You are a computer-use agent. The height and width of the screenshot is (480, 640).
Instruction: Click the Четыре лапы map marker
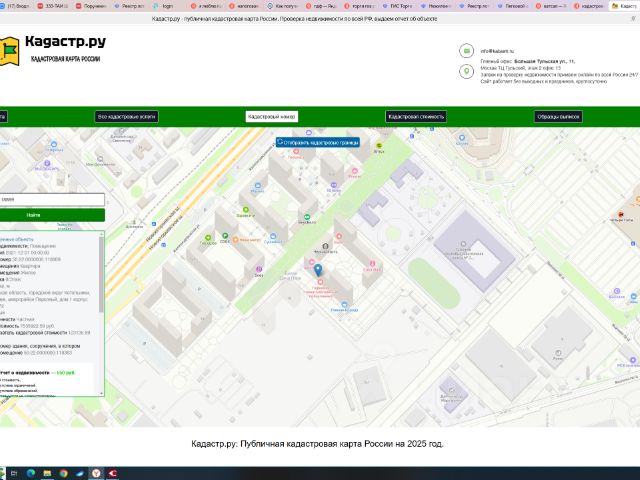click(x=621, y=214)
